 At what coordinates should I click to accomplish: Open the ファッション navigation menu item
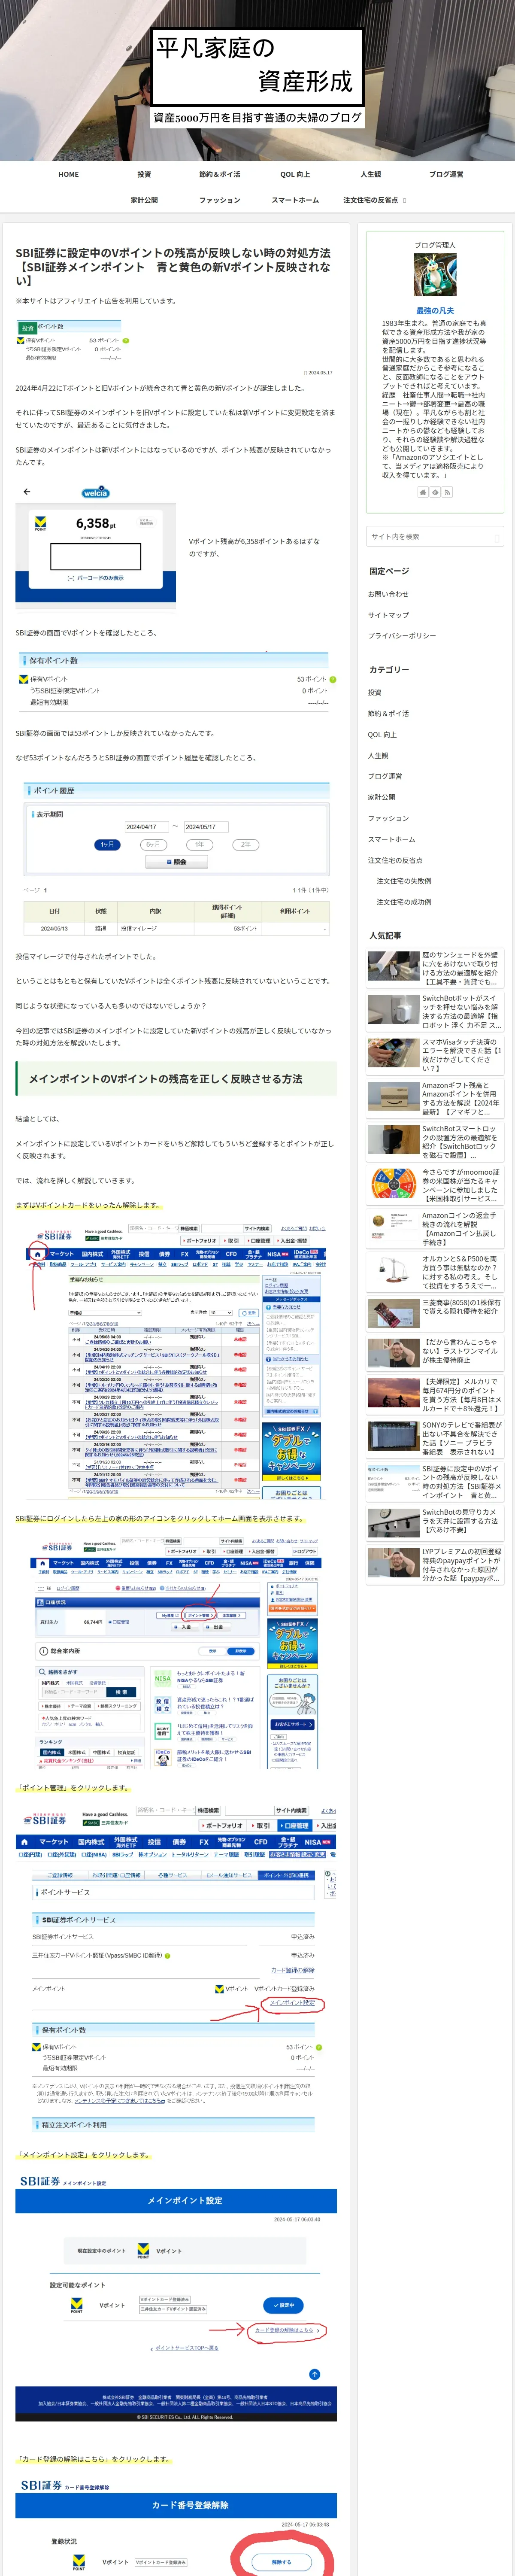tap(220, 200)
